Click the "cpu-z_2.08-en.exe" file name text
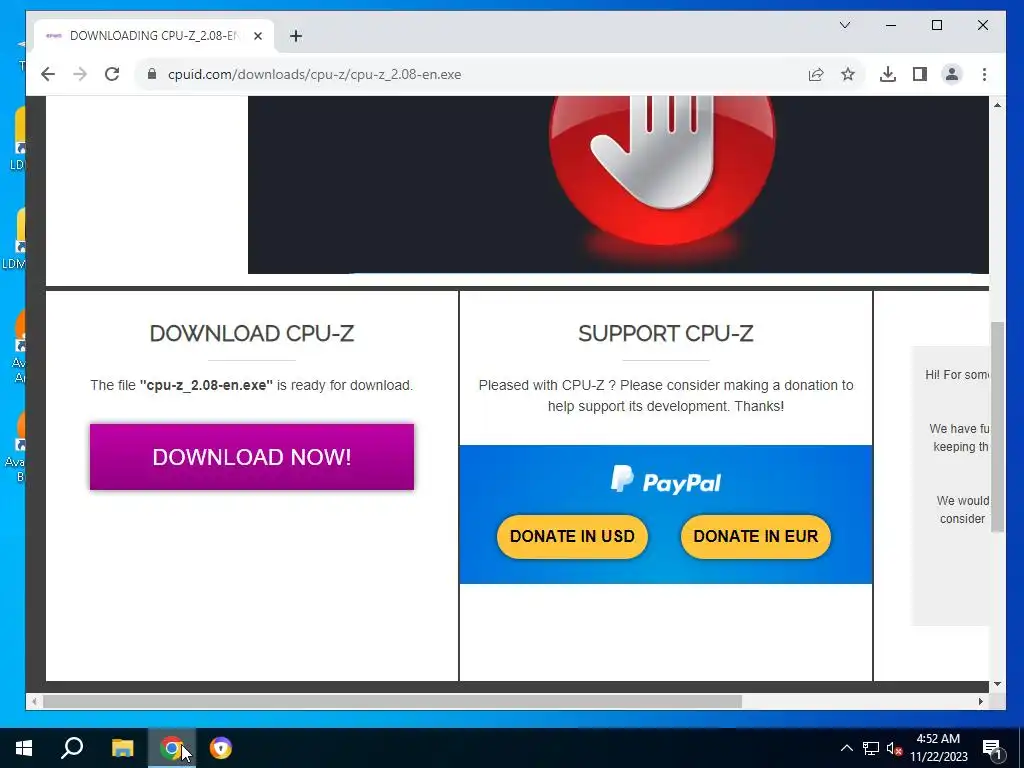The width and height of the screenshot is (1024, 768). point(206,385)
